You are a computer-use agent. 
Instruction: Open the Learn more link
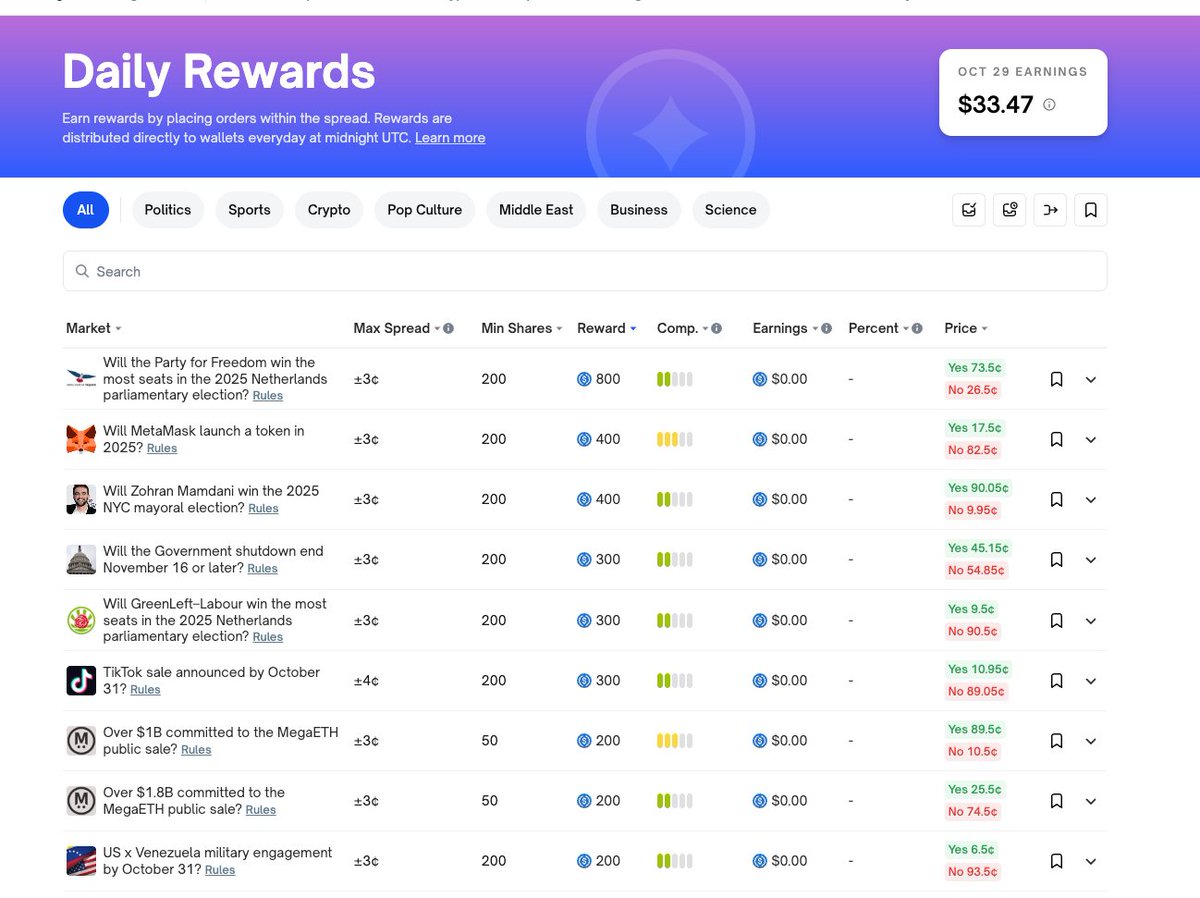450,138
